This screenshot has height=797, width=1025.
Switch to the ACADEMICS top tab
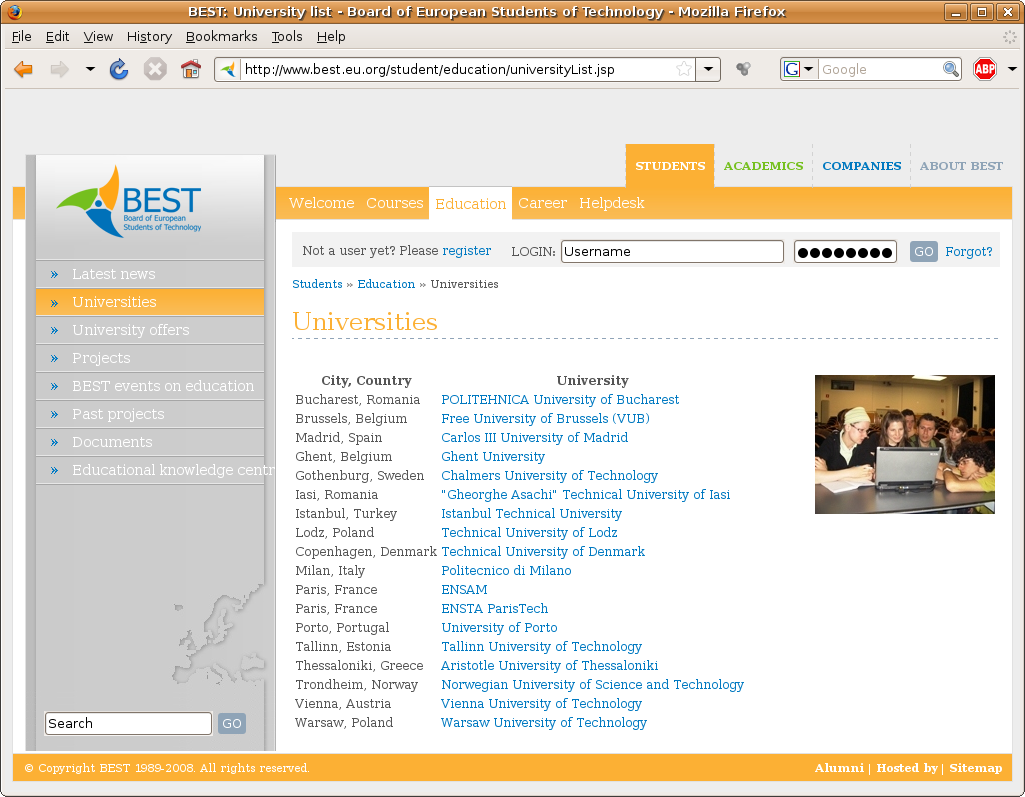coord(763,166)
